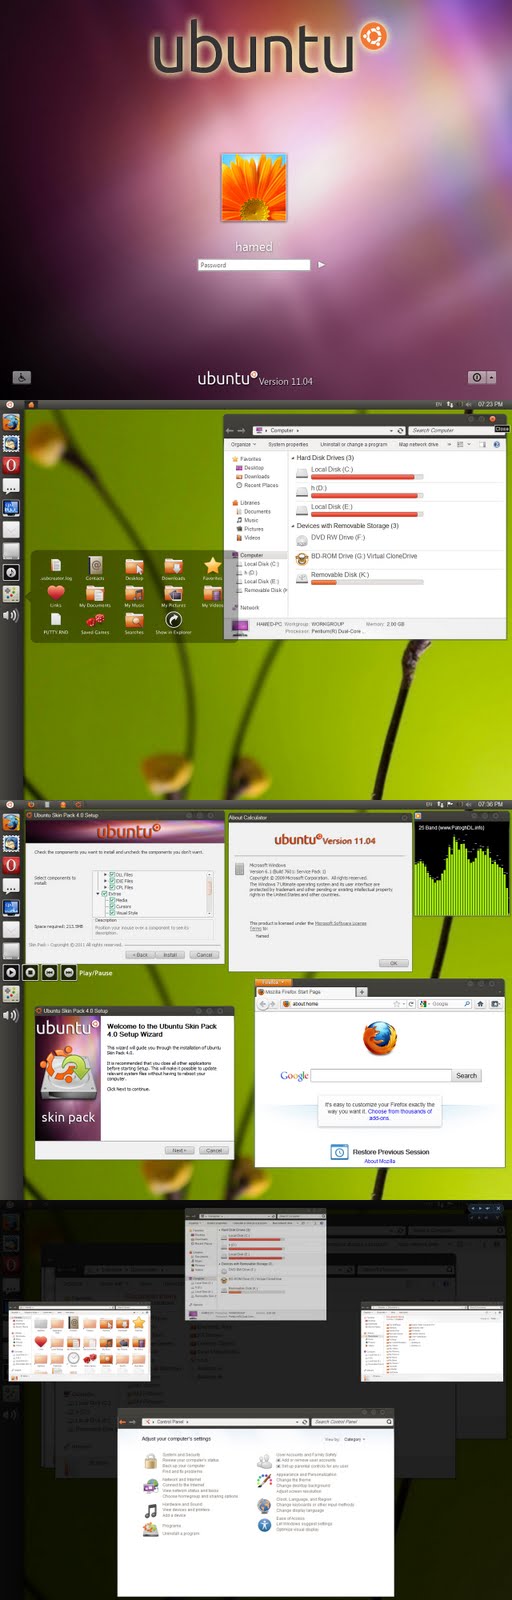512x1600 pixels.
Task: Click System properties in Explorer toolbar
Action: (288, 444)
